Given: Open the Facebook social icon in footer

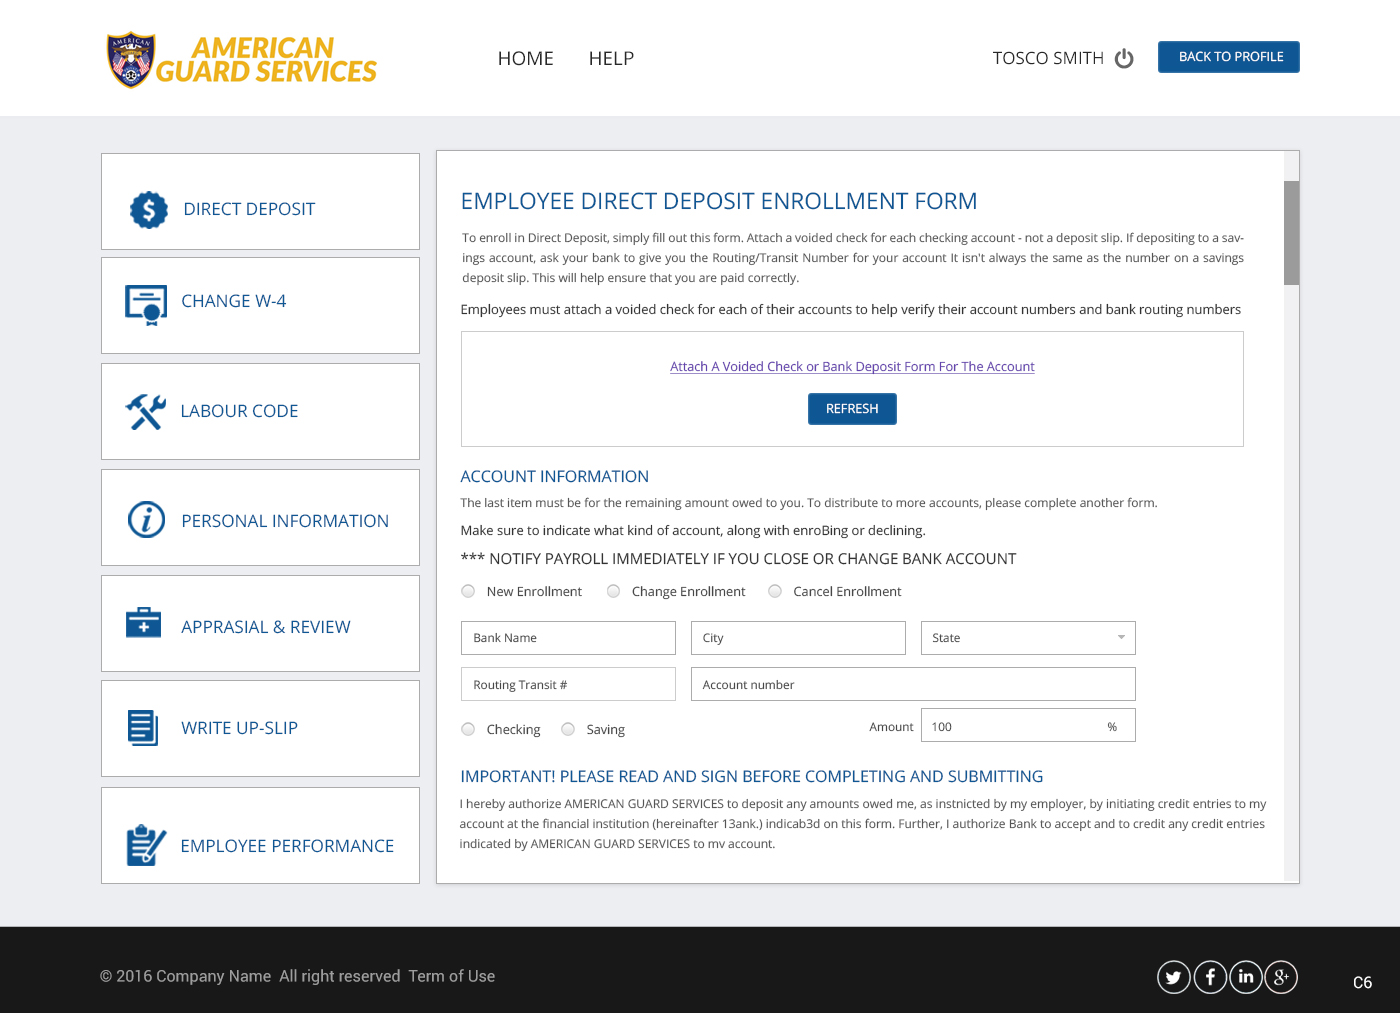Looking at the screenshot, I should [1210, 977].
